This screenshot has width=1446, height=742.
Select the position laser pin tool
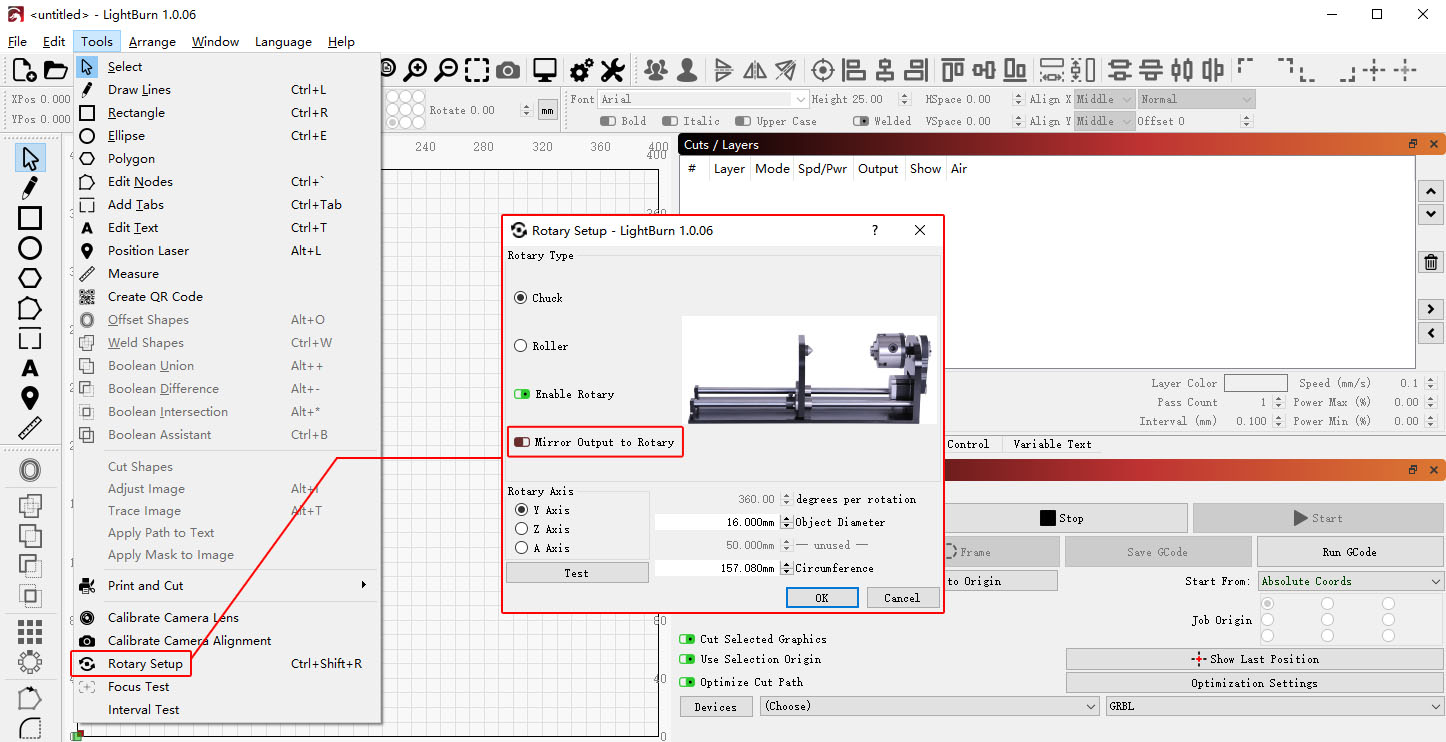pos(30,398)
